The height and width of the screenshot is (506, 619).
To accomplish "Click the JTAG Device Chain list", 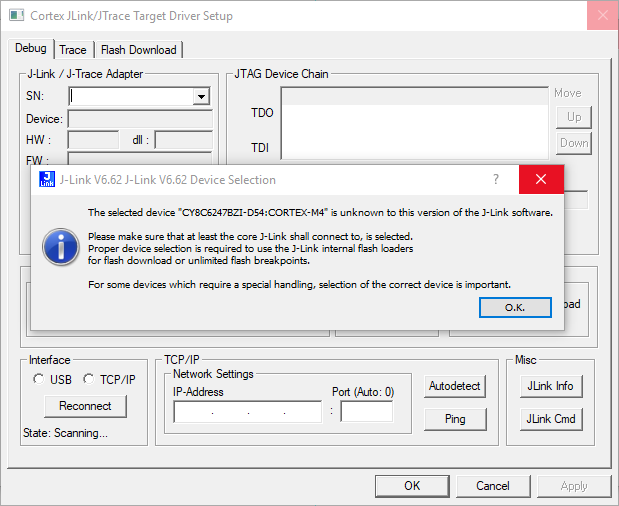I will click(415, 124).
